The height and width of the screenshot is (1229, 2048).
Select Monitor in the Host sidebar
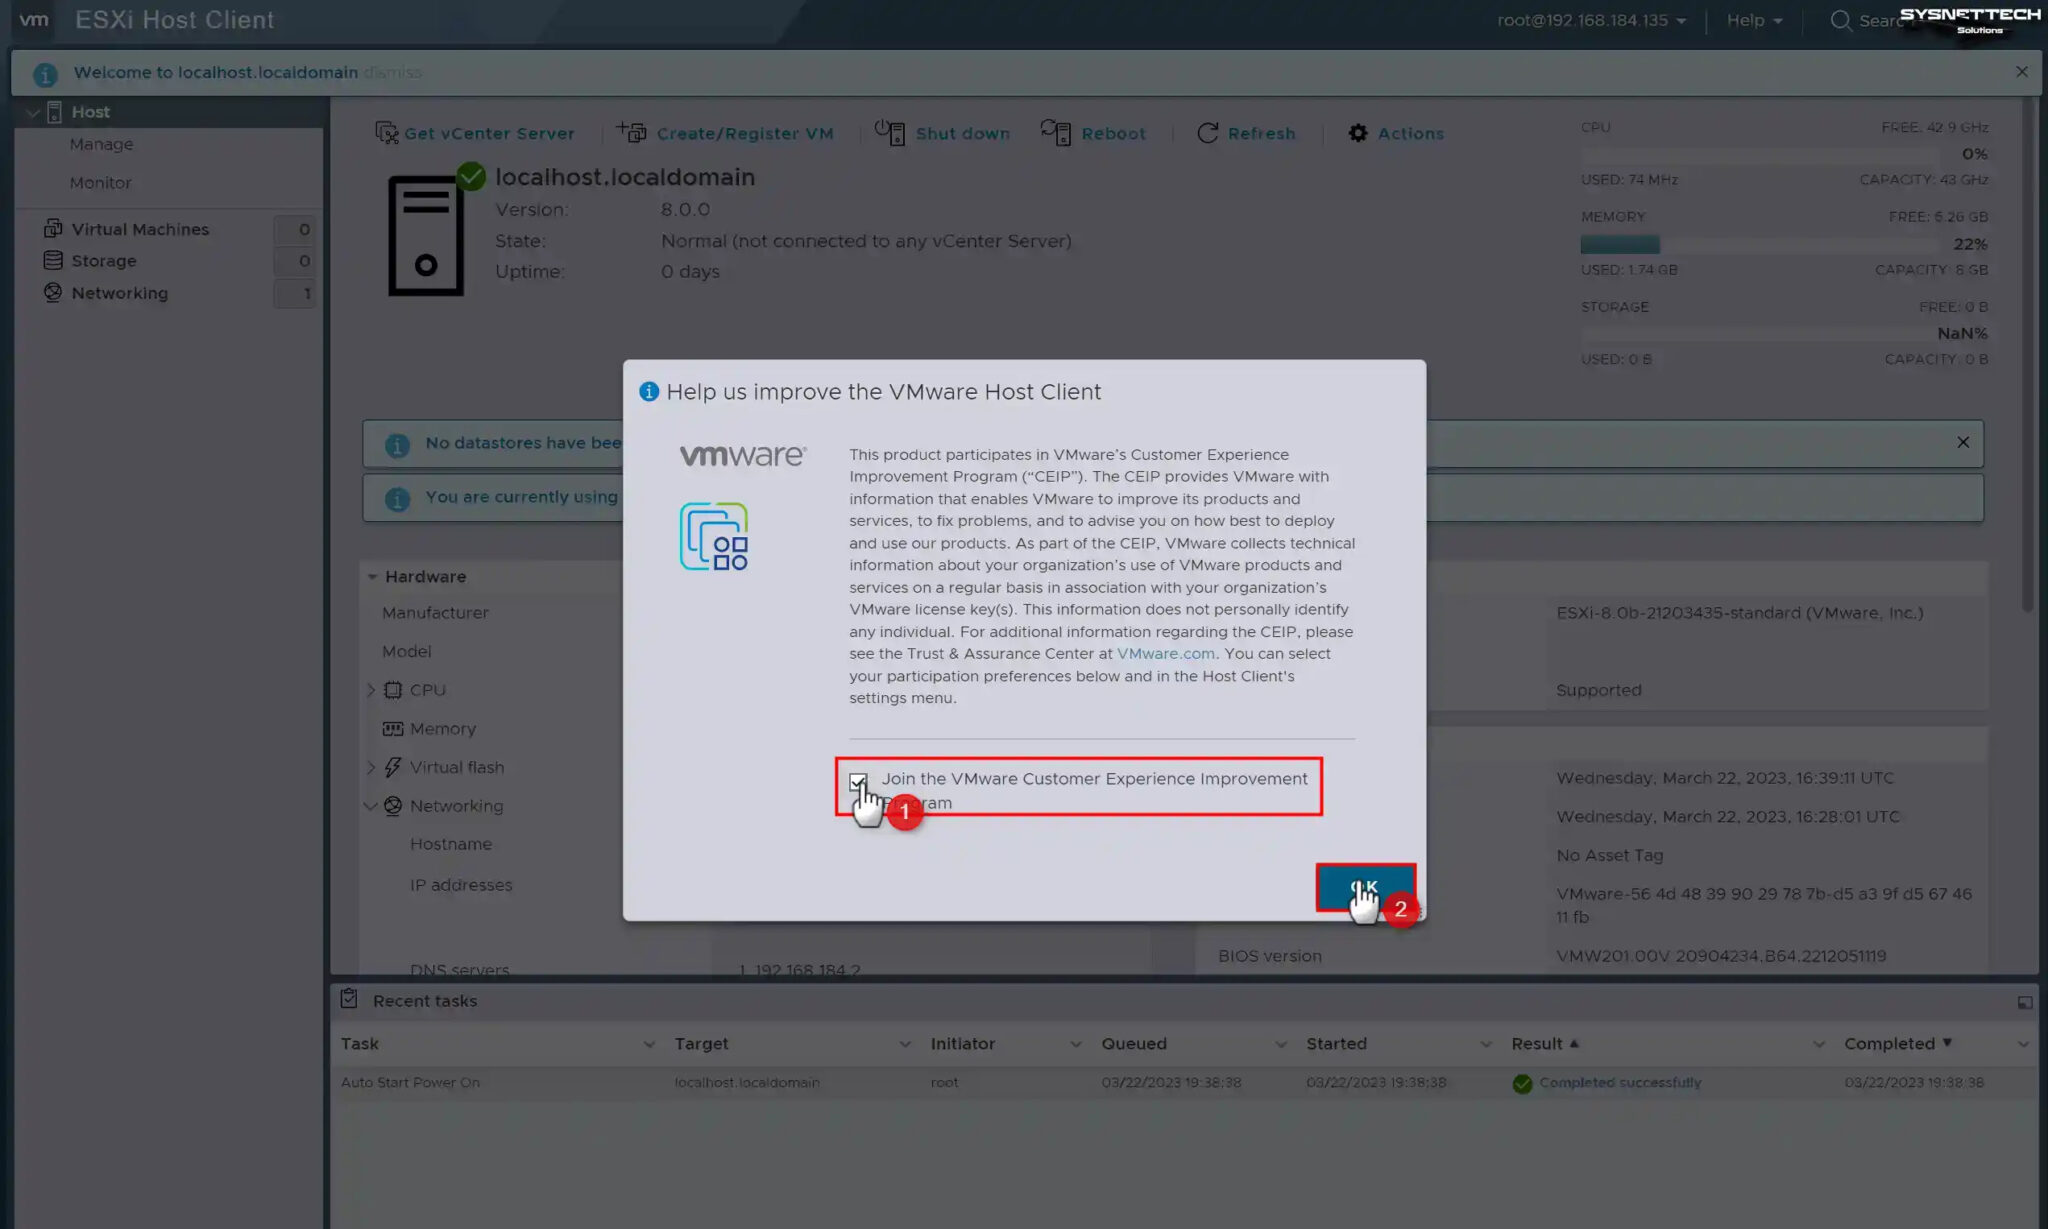pos(101,182)
